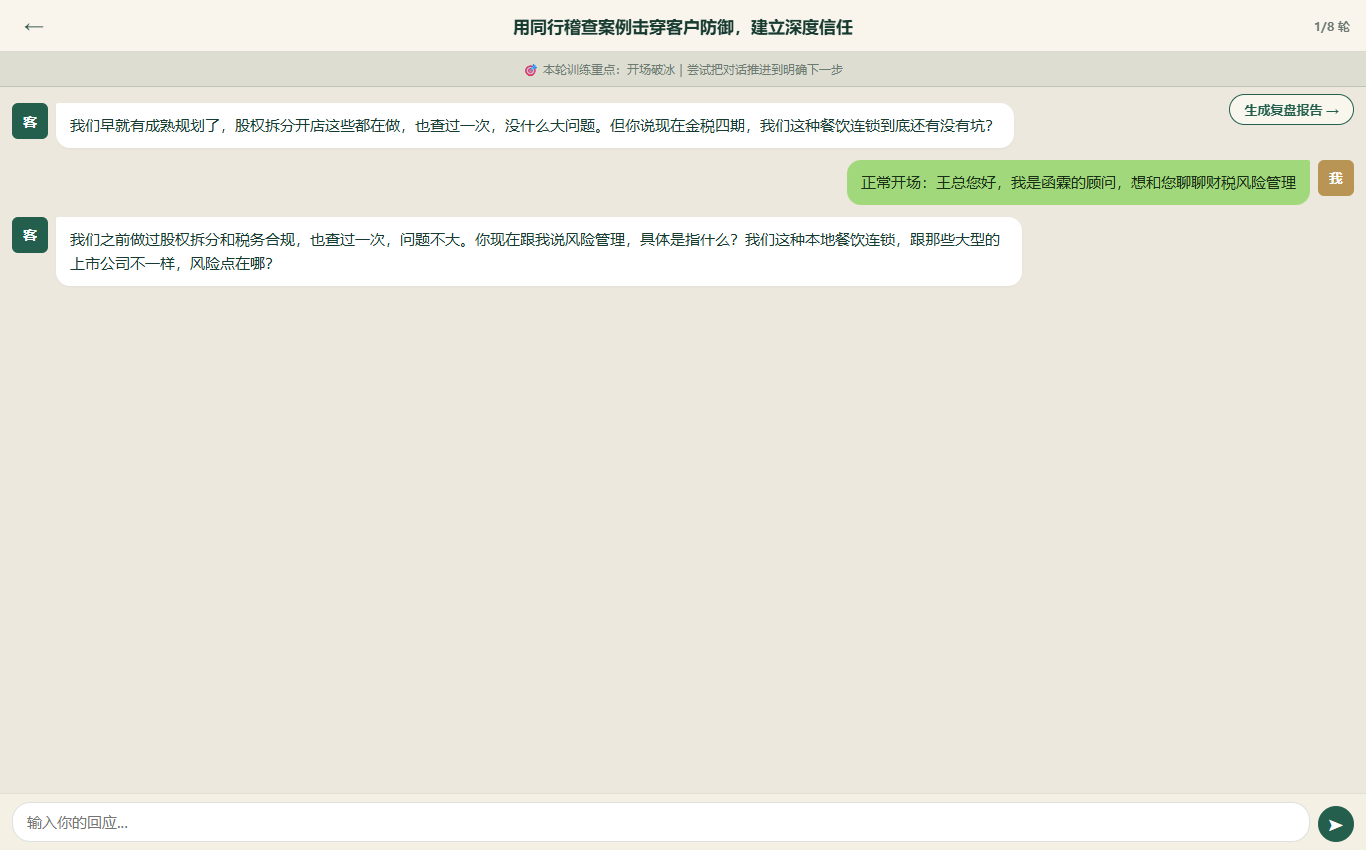Select the customer message asking 风险点在哪
1366x850 pixels.
click(x=539, y=251)
